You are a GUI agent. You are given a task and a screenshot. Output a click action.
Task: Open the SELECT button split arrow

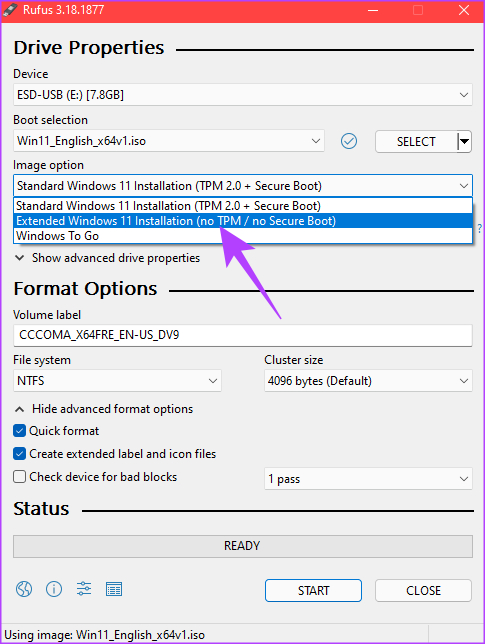pos(464,142)
